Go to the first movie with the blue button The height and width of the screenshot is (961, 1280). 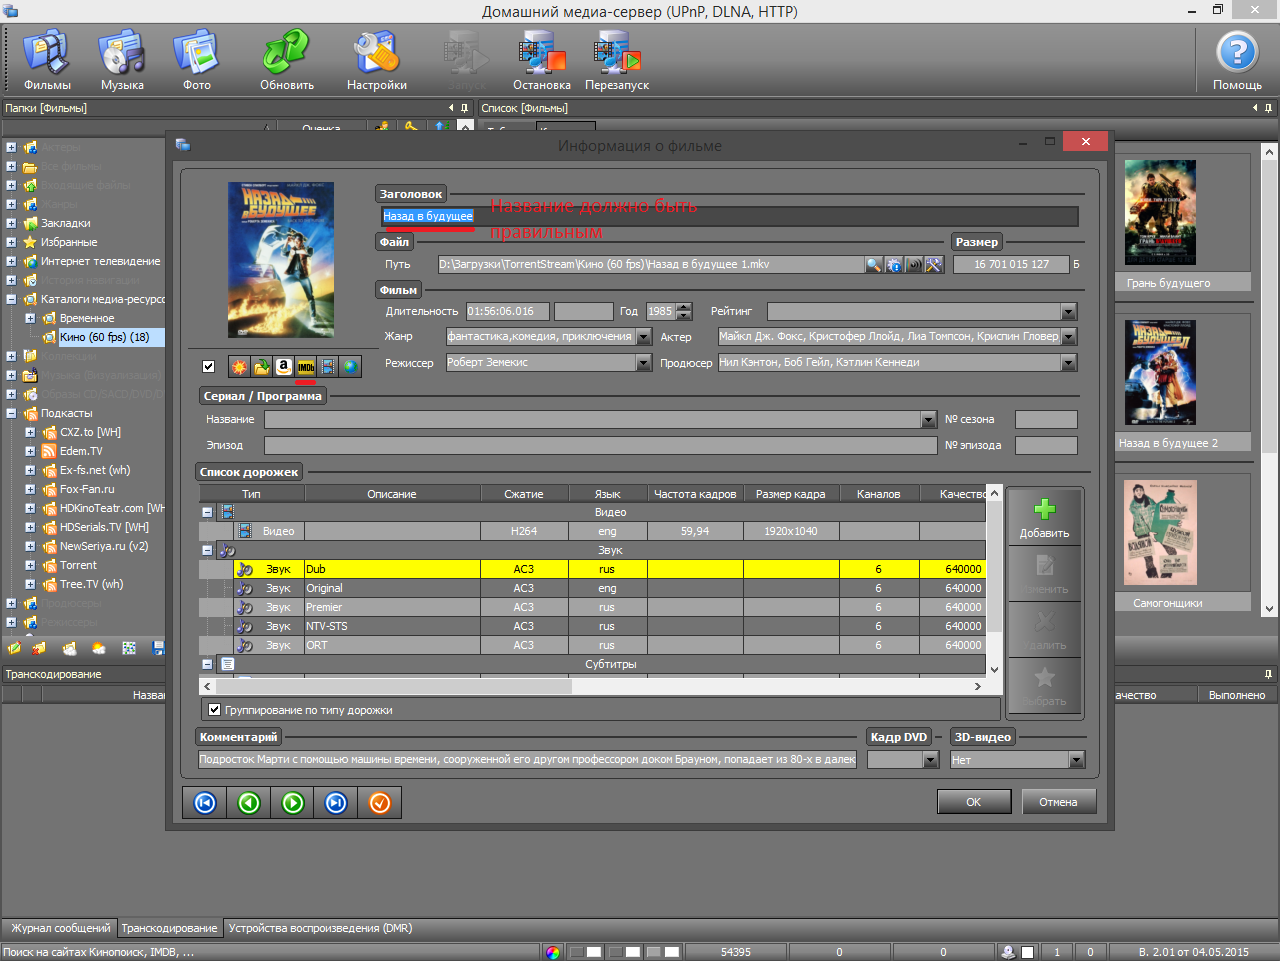pos(205,803)
